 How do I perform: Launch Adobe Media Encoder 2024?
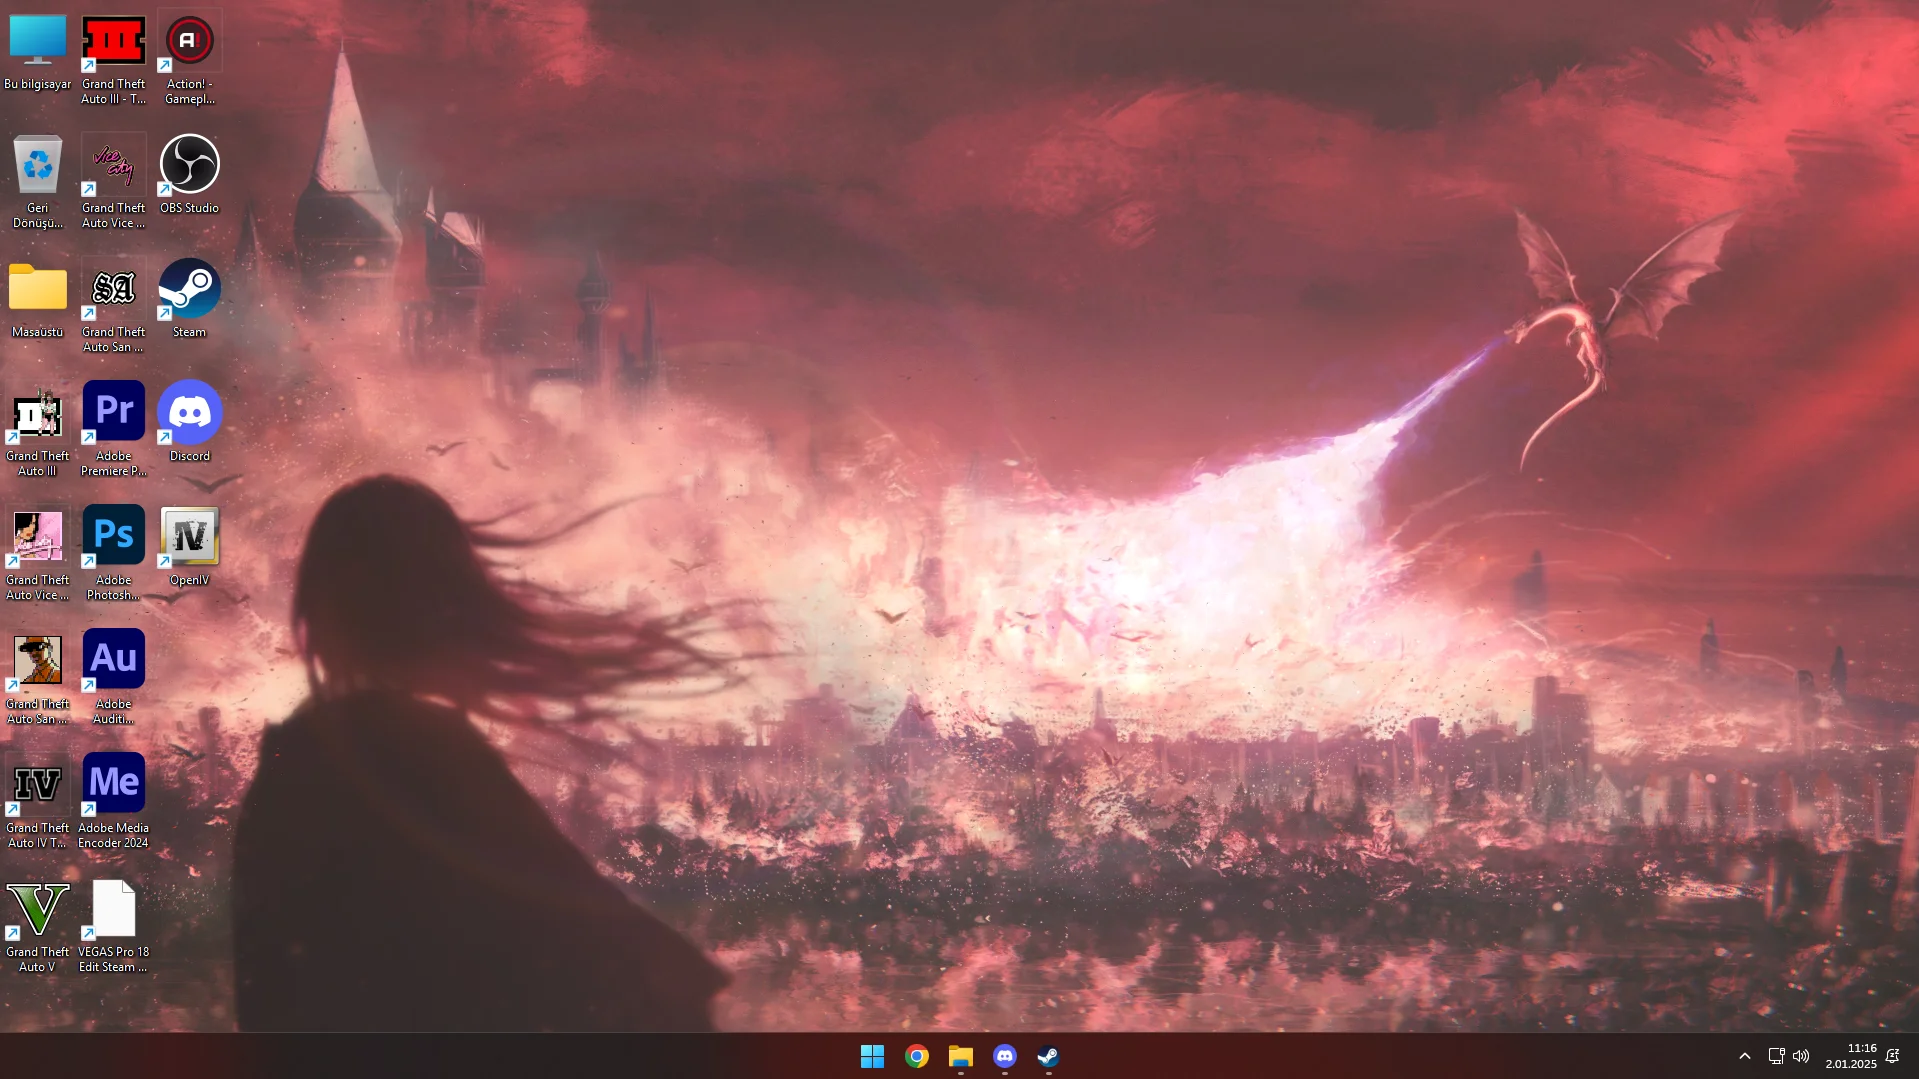pyautogui.click(x=114, y=802)
